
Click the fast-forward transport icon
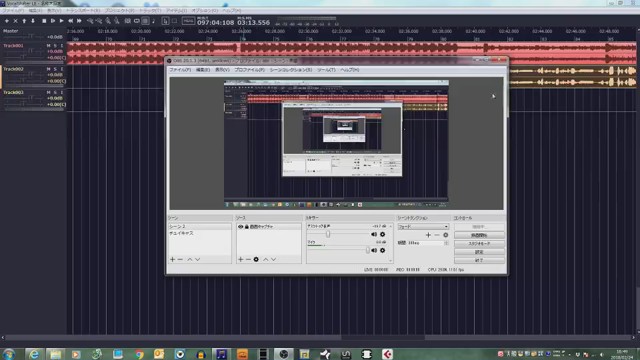click(79, 21)
